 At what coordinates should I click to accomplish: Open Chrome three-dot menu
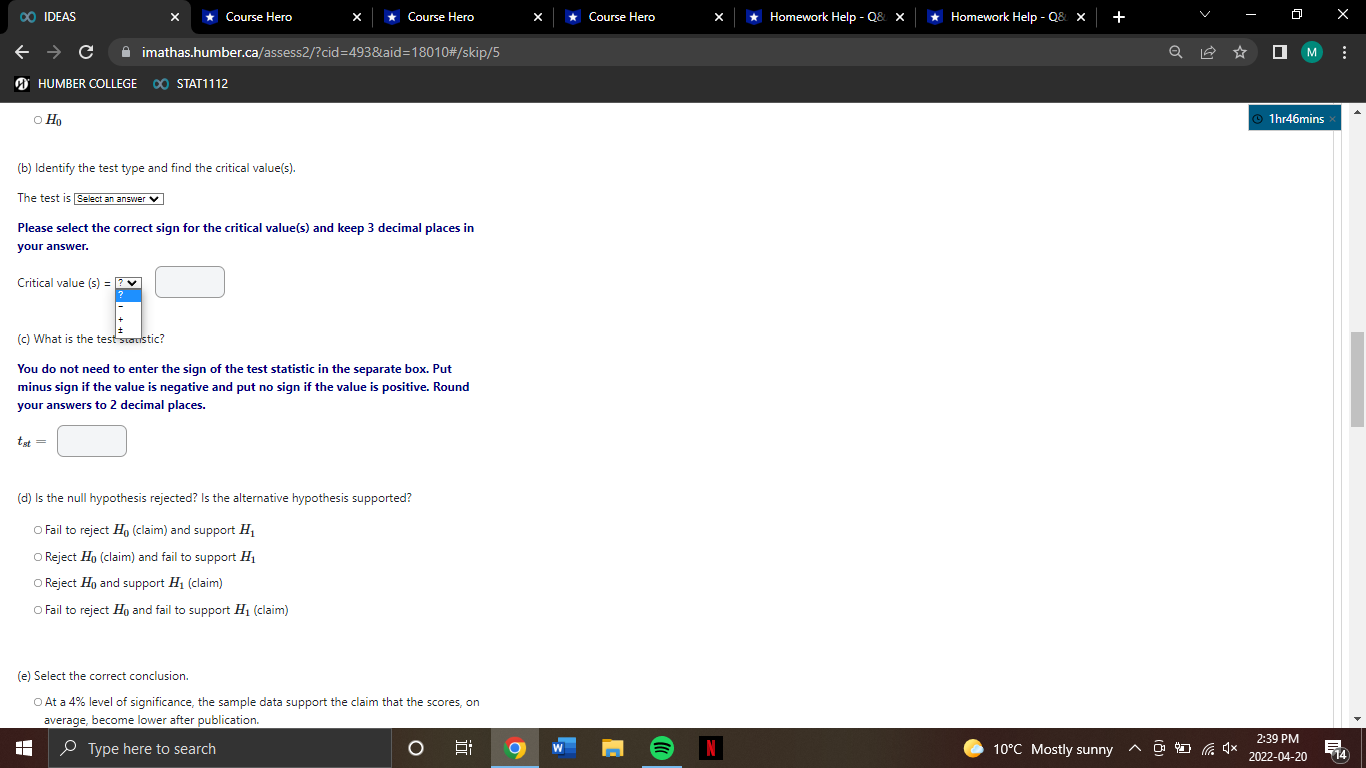pos(1345,52)
